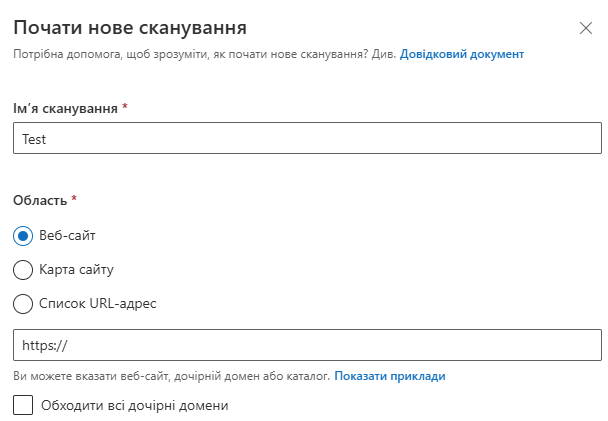Viewport: 608px width, 421px height.
Task: Click the hint text below the URL field
Action: coord(171,376)
